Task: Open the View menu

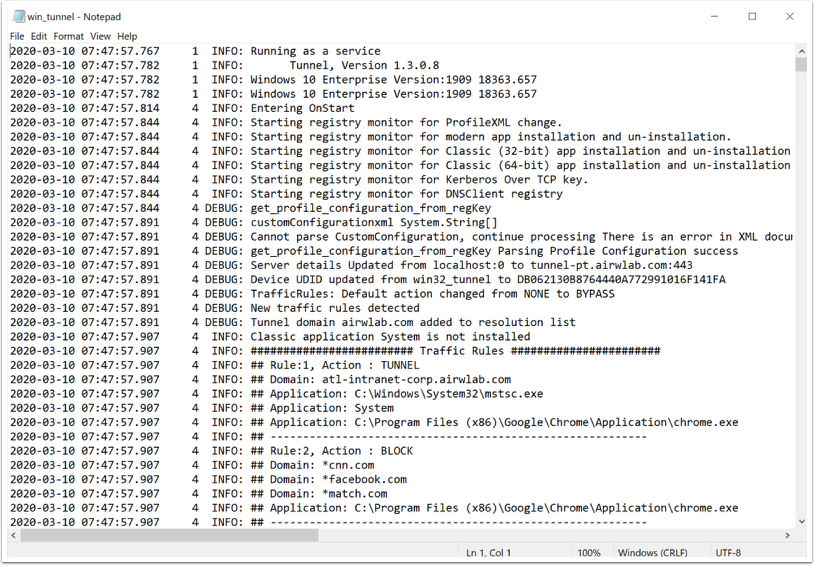Action: point(100,36)
